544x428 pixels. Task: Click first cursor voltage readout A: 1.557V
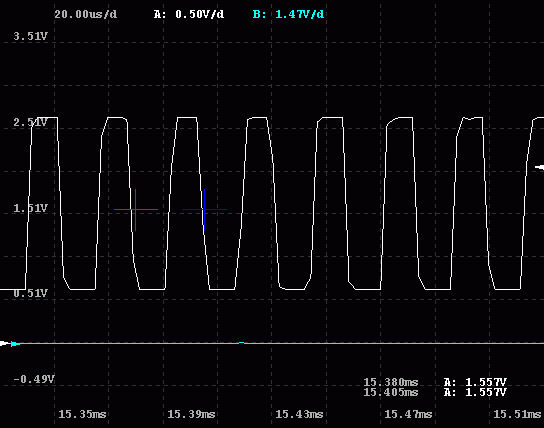click(475, 382)
